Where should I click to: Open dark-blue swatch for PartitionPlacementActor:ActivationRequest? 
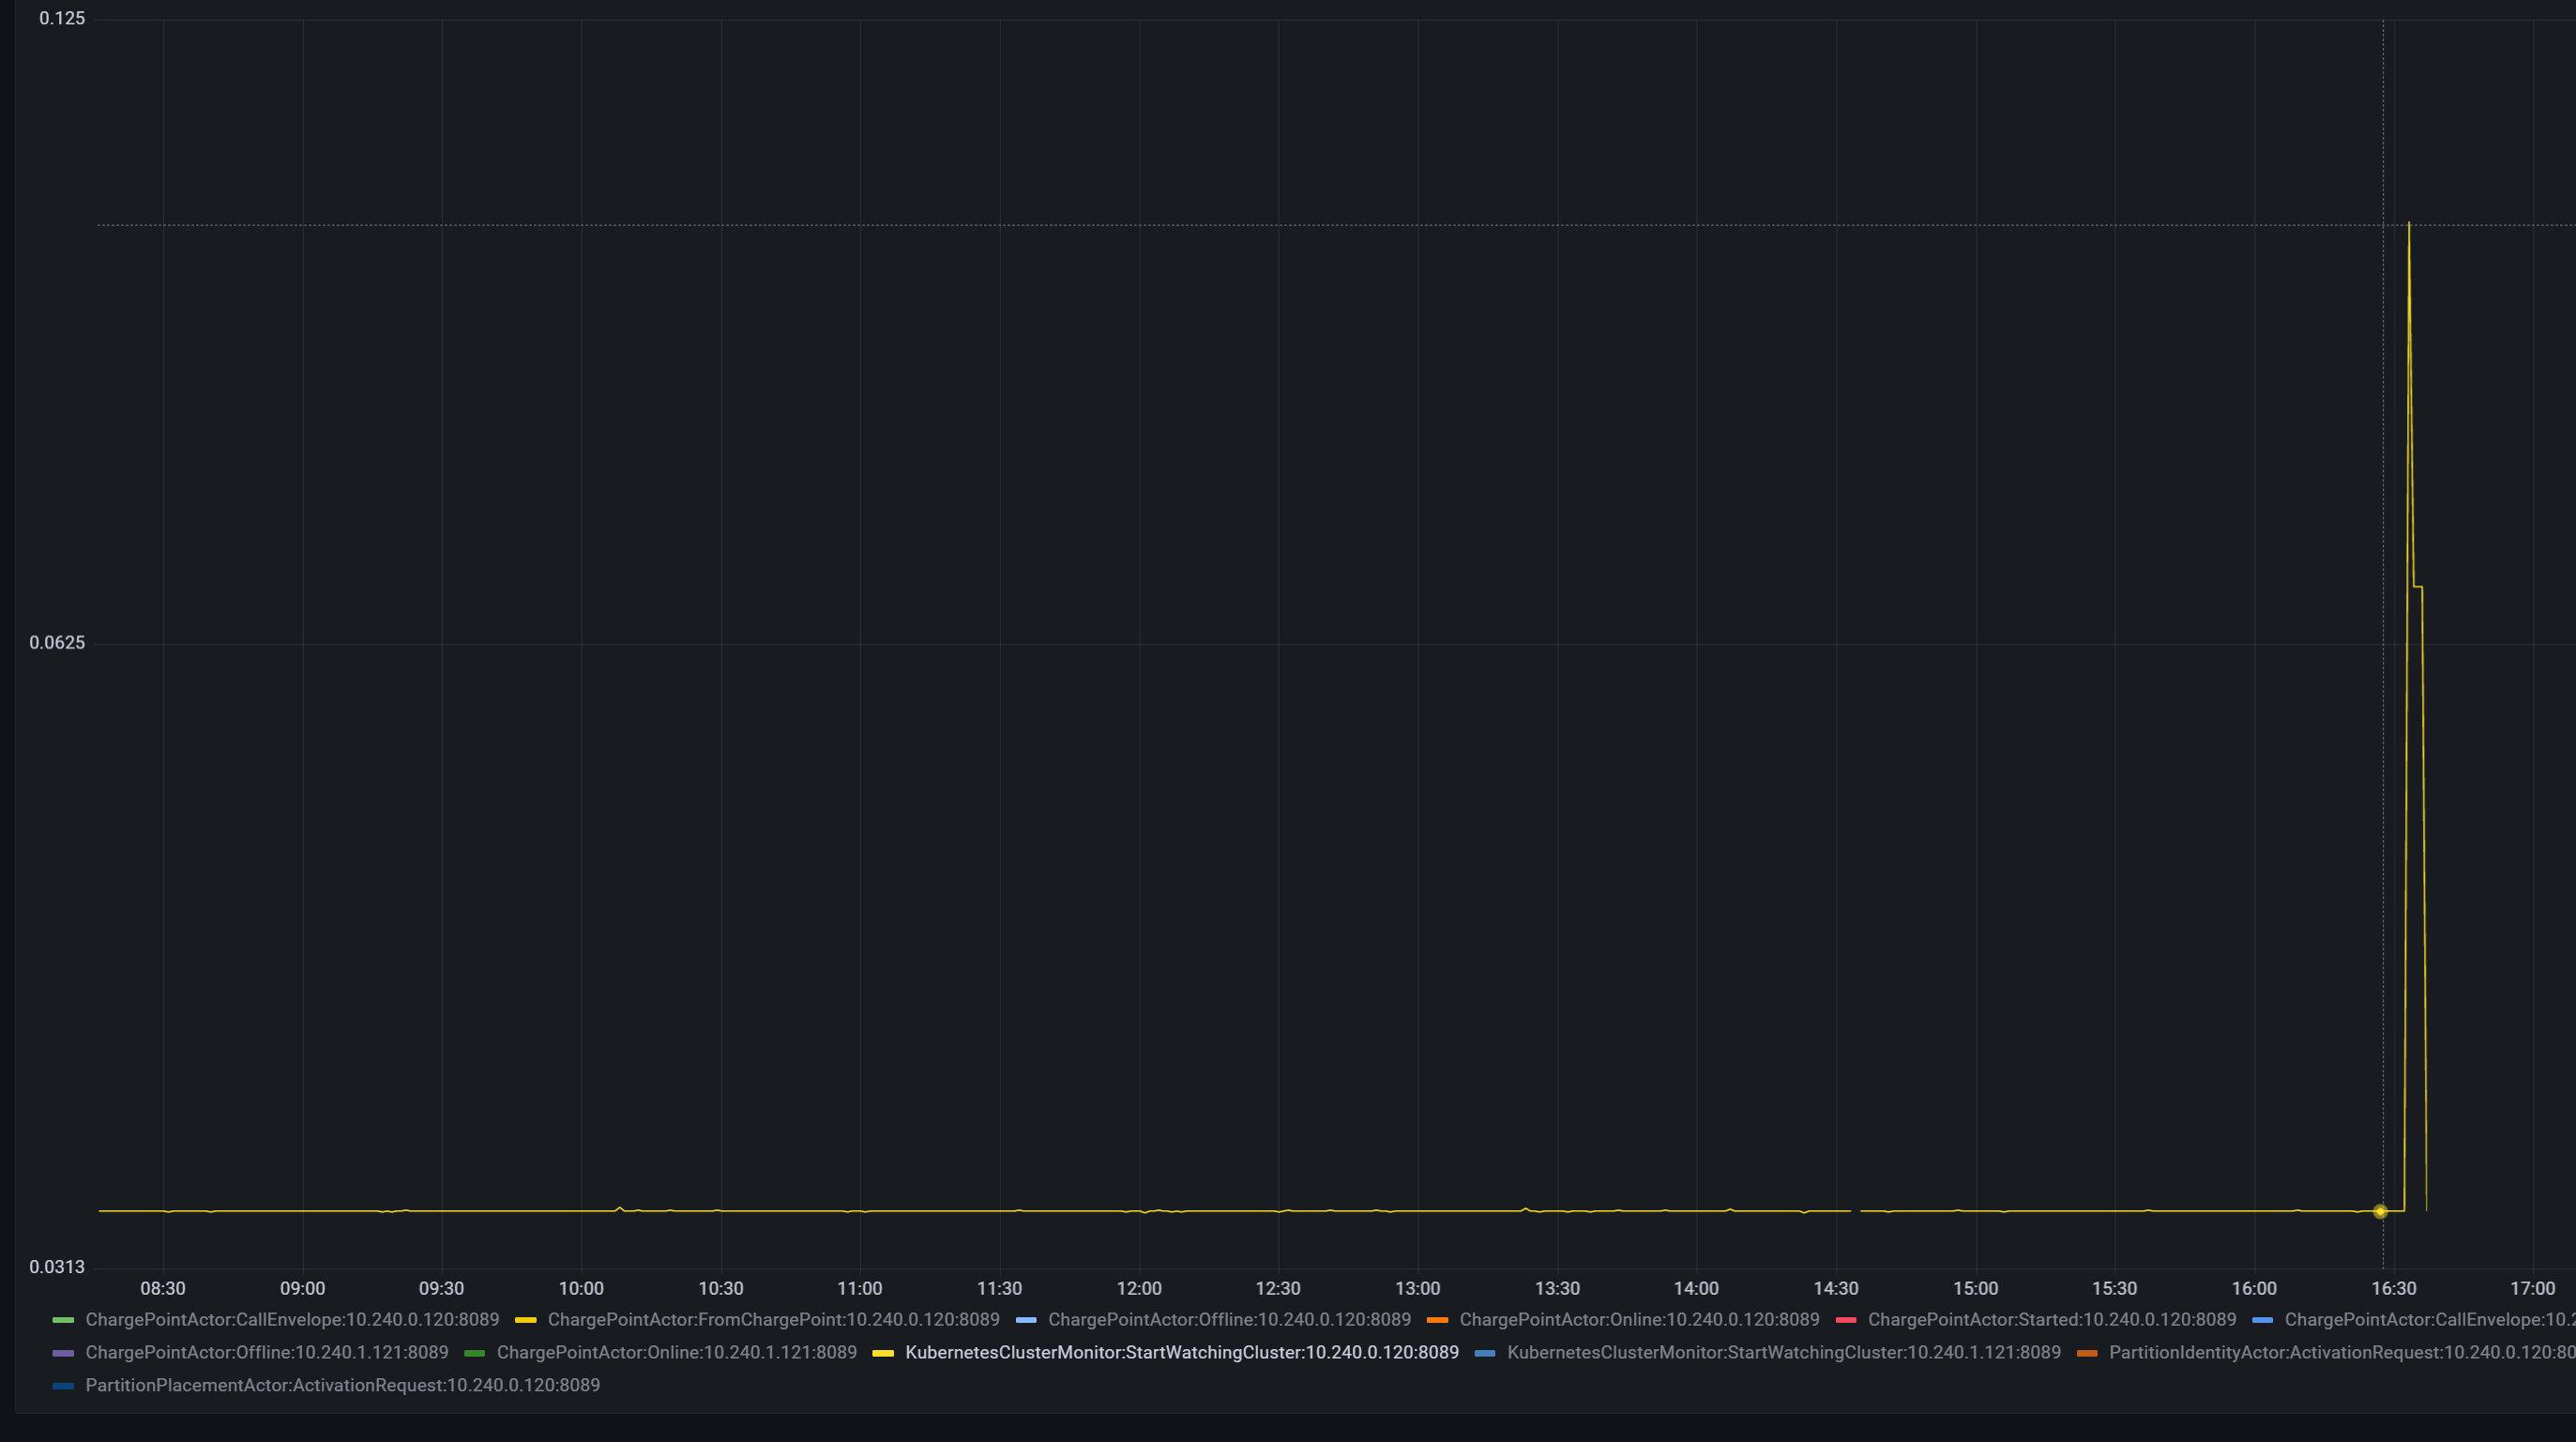tap(63, 1386)
